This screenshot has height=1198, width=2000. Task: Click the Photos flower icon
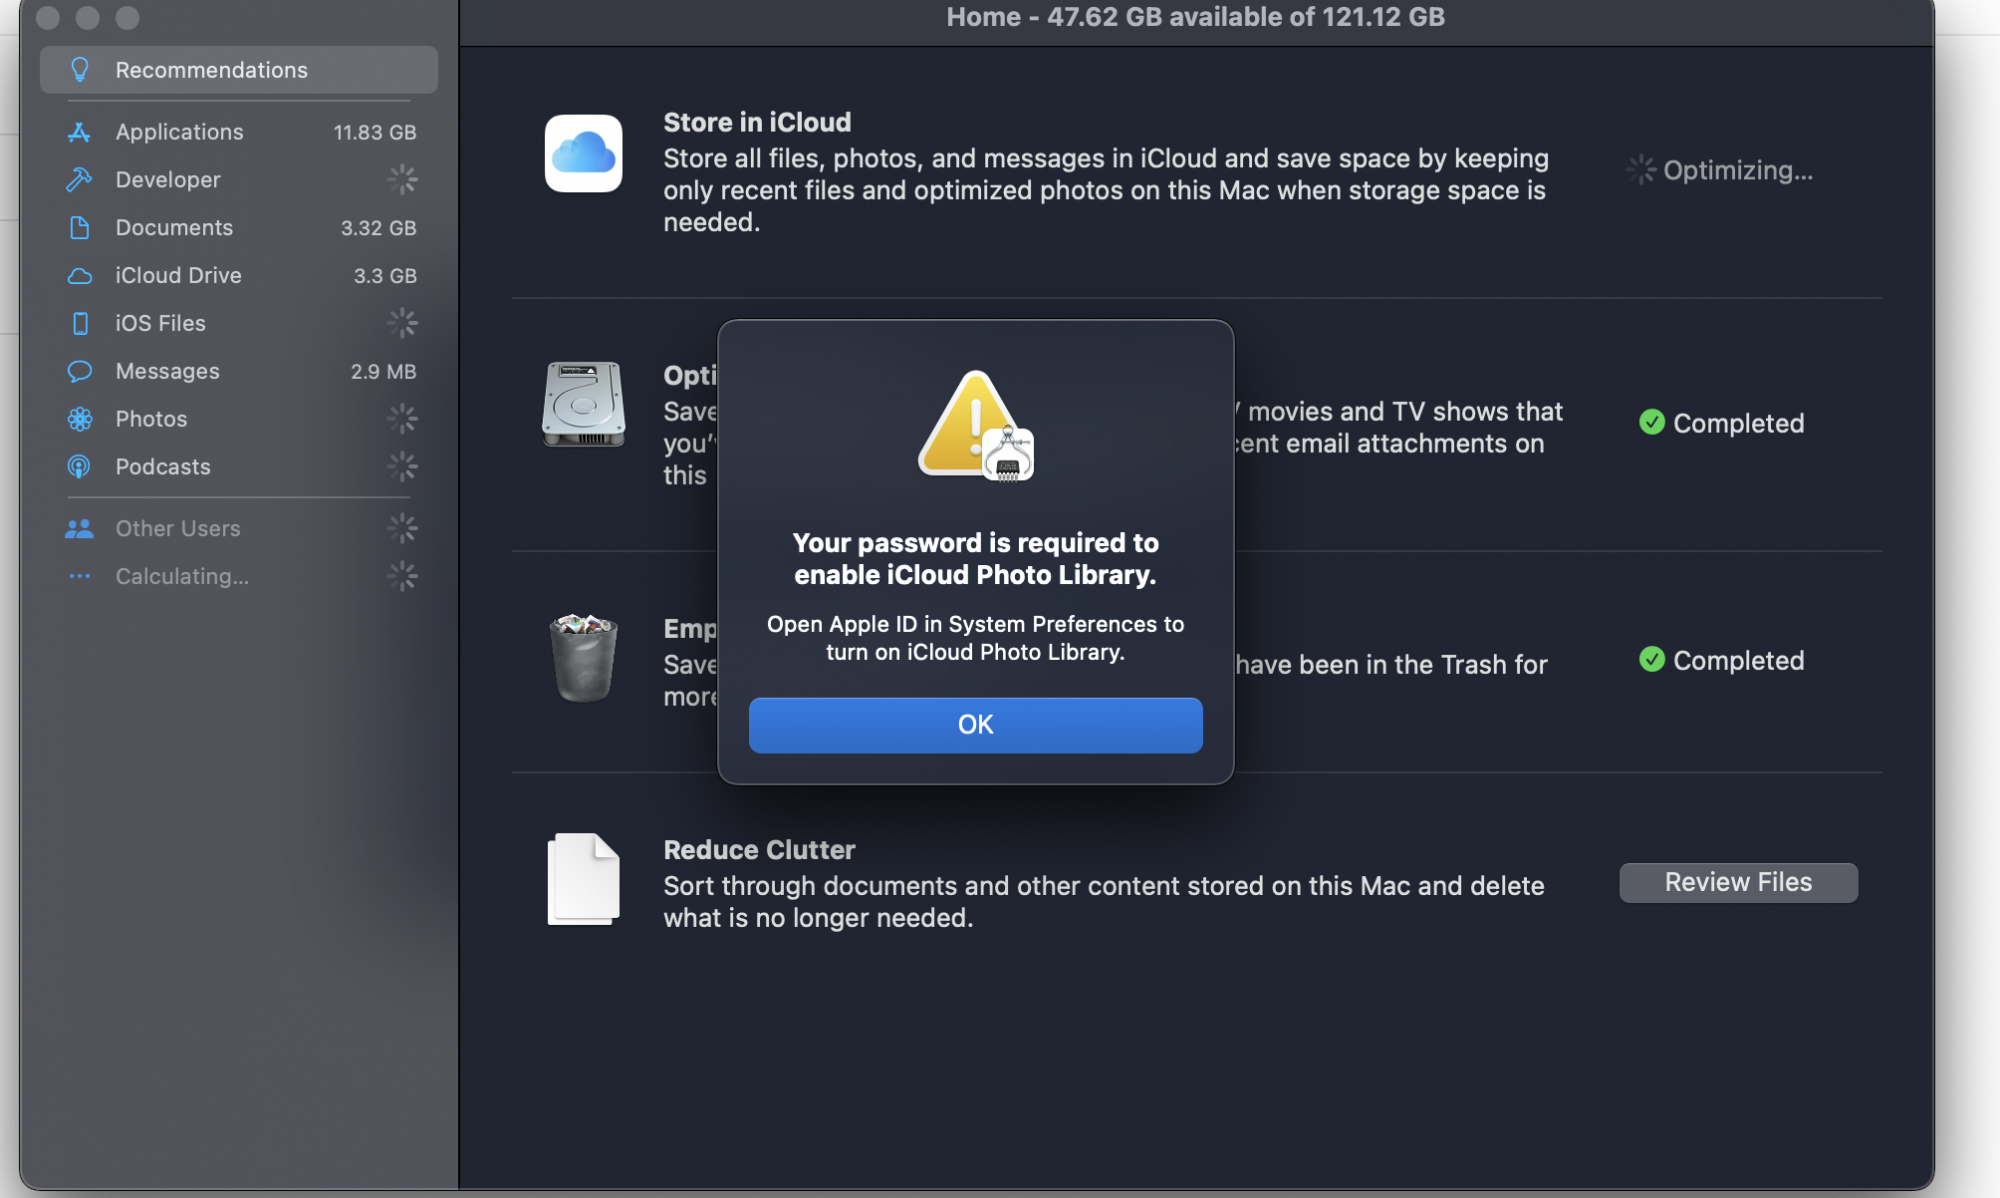pos(79,419)
